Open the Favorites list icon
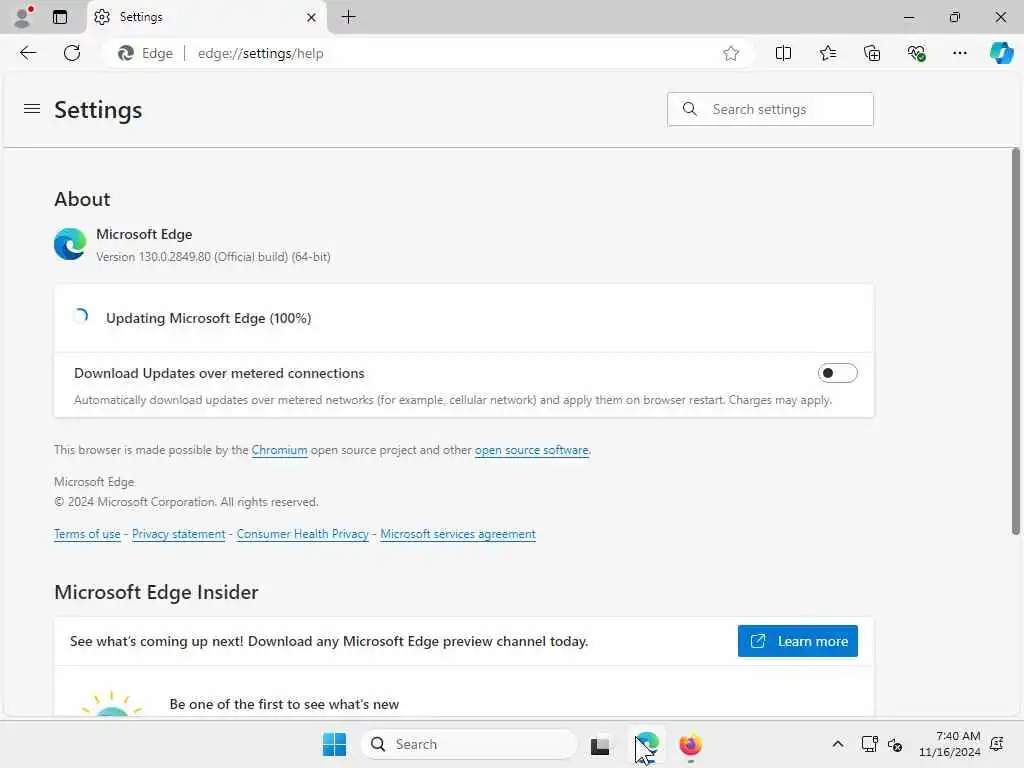The image size is (1024, 768). pyautogui.click(x=827, y=54)
